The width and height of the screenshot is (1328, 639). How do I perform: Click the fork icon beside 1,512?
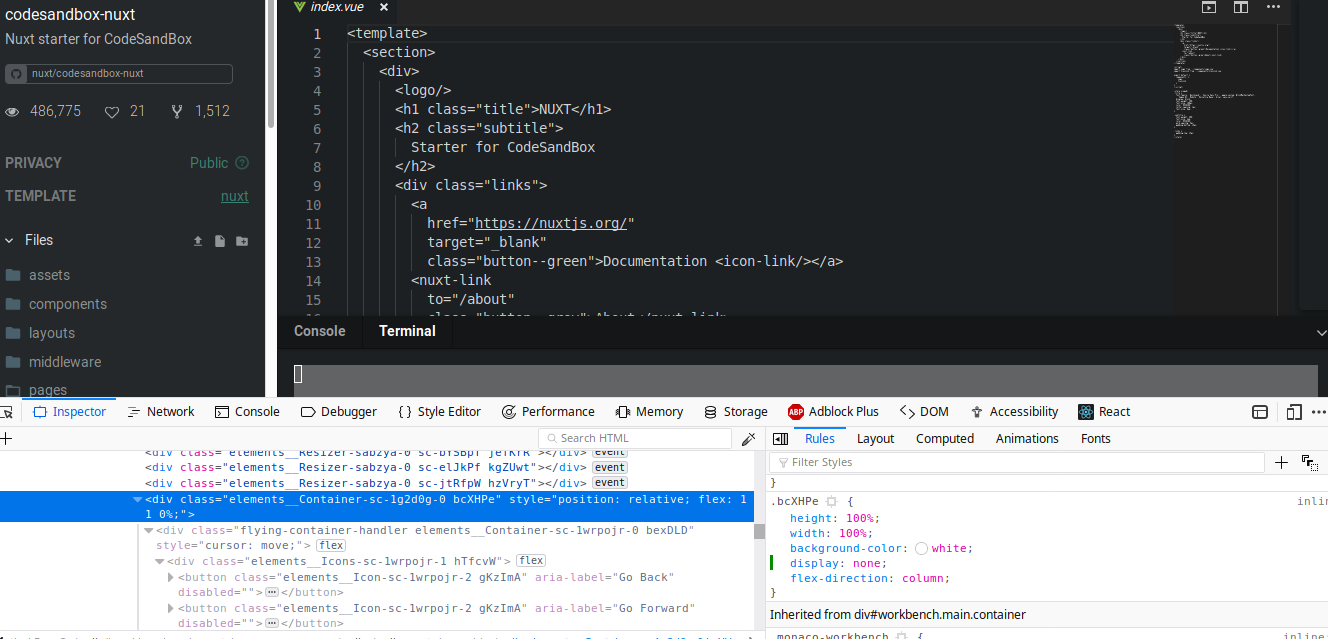click(177, 112)
